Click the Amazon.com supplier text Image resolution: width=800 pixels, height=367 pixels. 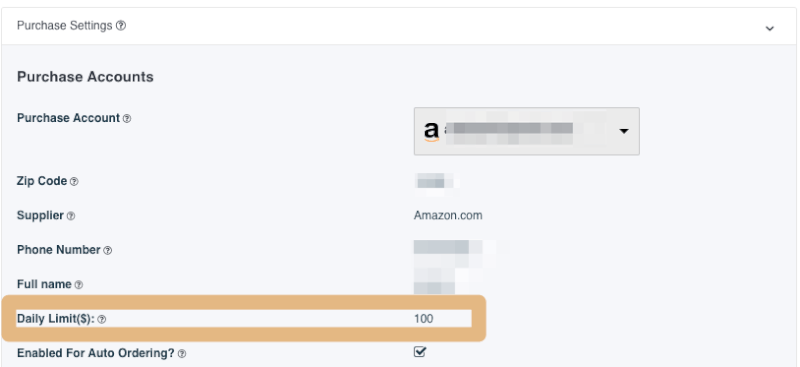pos(448,215)
